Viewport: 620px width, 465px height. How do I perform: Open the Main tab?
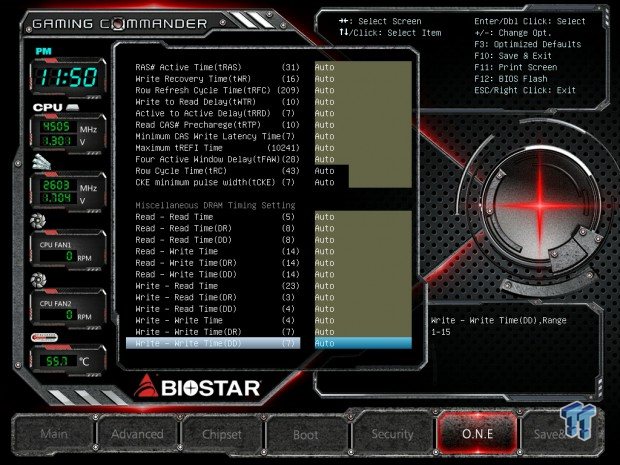tap(54, 434)
